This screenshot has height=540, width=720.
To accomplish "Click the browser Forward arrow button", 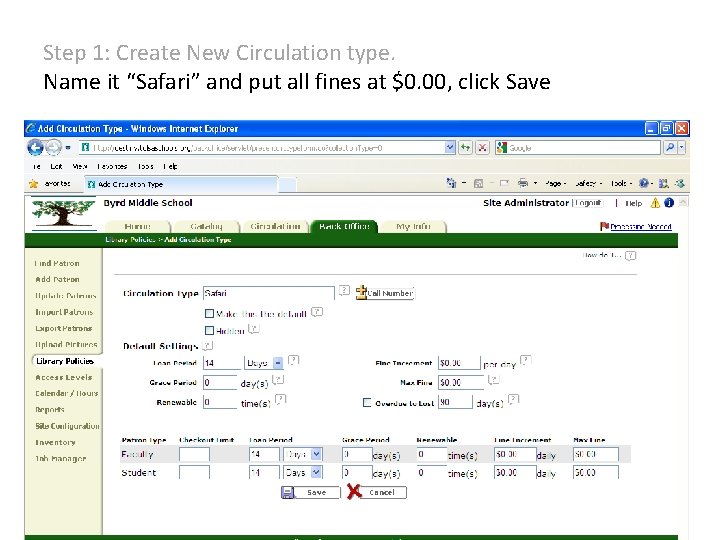I will (53, 147).
